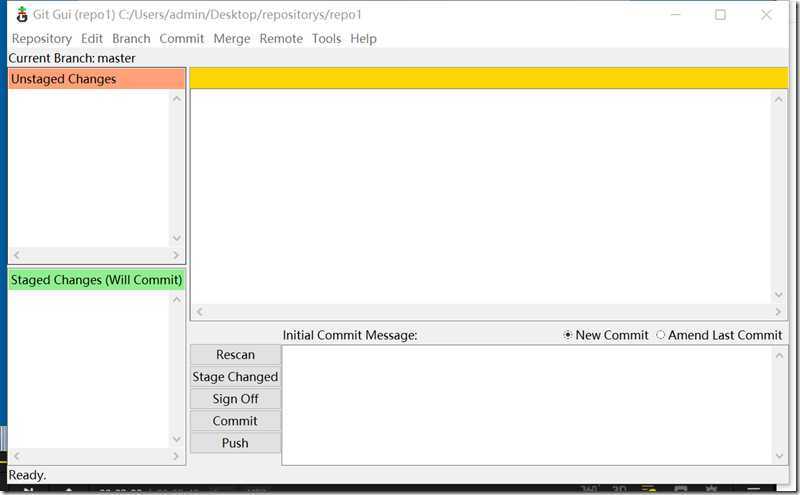Viewport: 800px width, 495px height.
Task: Click inside the empty Unstaged Changes file list
Action: click(x=89, y=168)
